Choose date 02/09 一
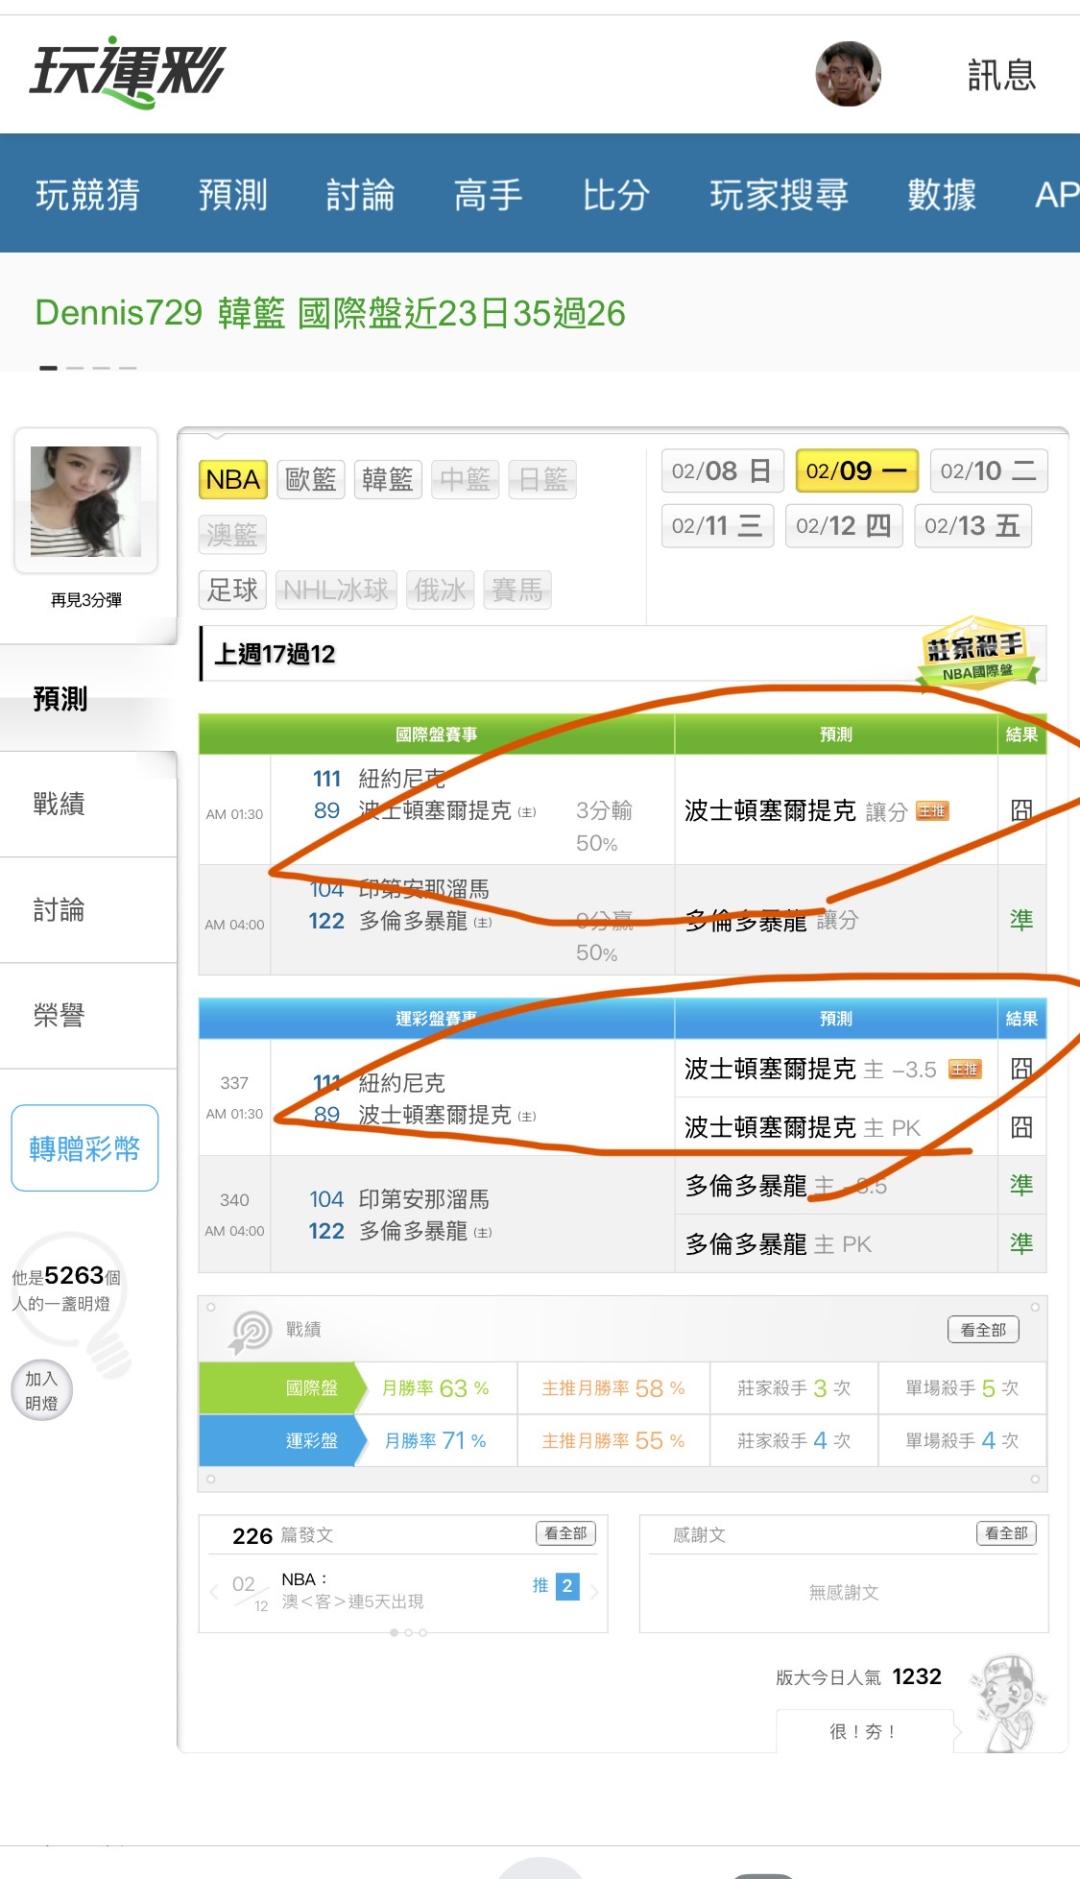The height and width of the screenshot is (1879, 1080). coord(857,471)
